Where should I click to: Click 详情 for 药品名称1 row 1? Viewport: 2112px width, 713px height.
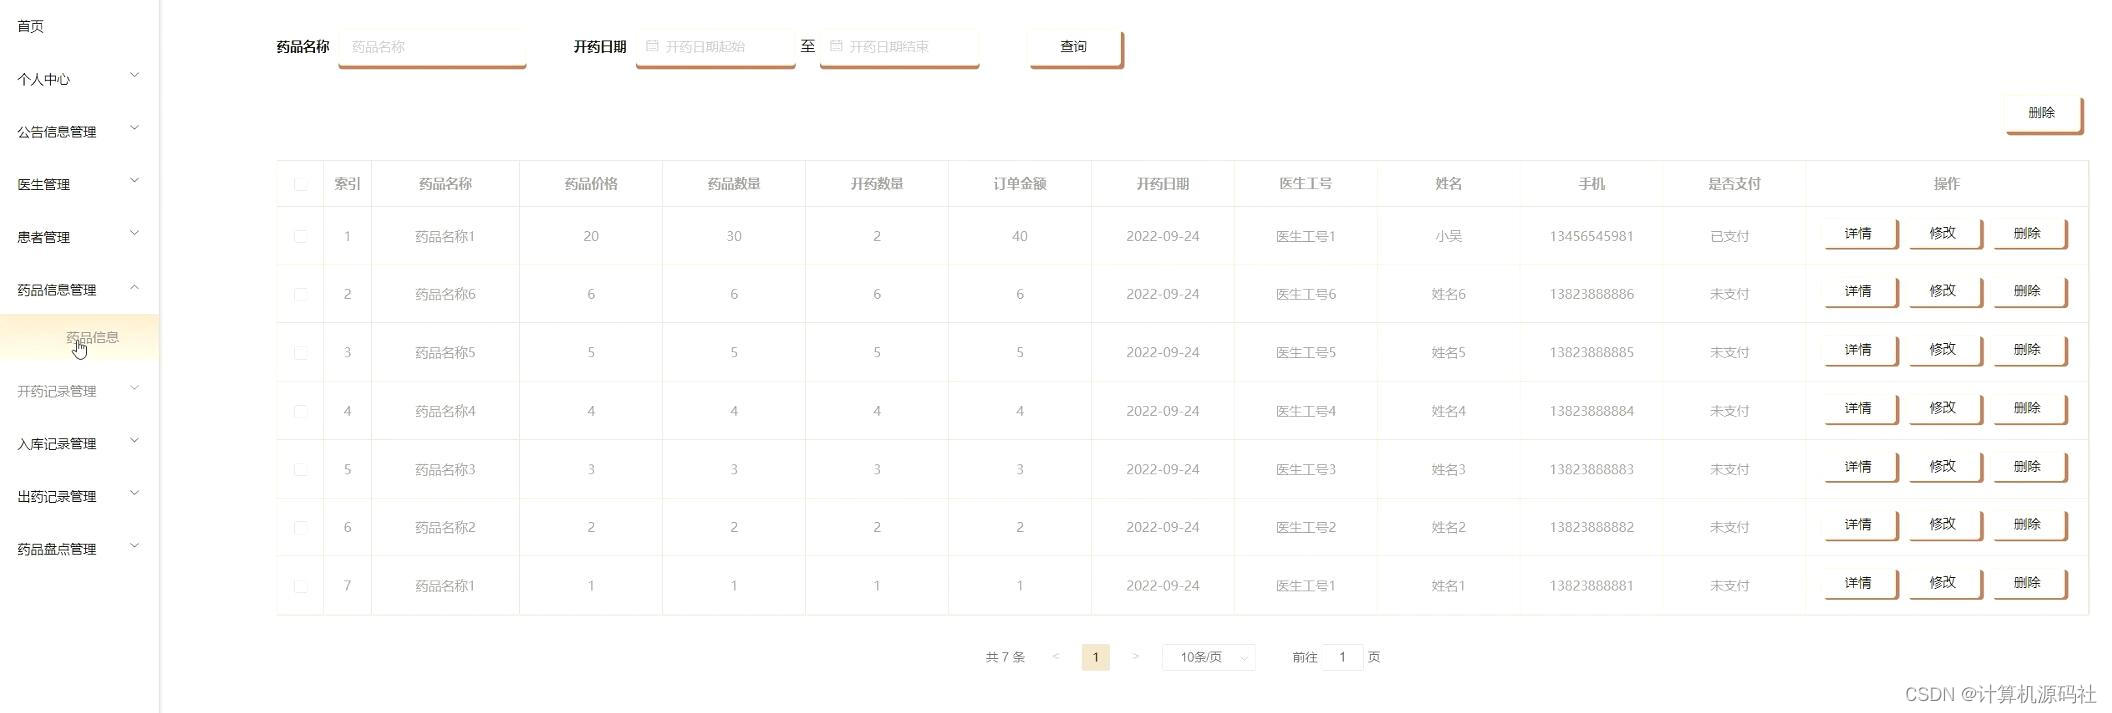1860,234
